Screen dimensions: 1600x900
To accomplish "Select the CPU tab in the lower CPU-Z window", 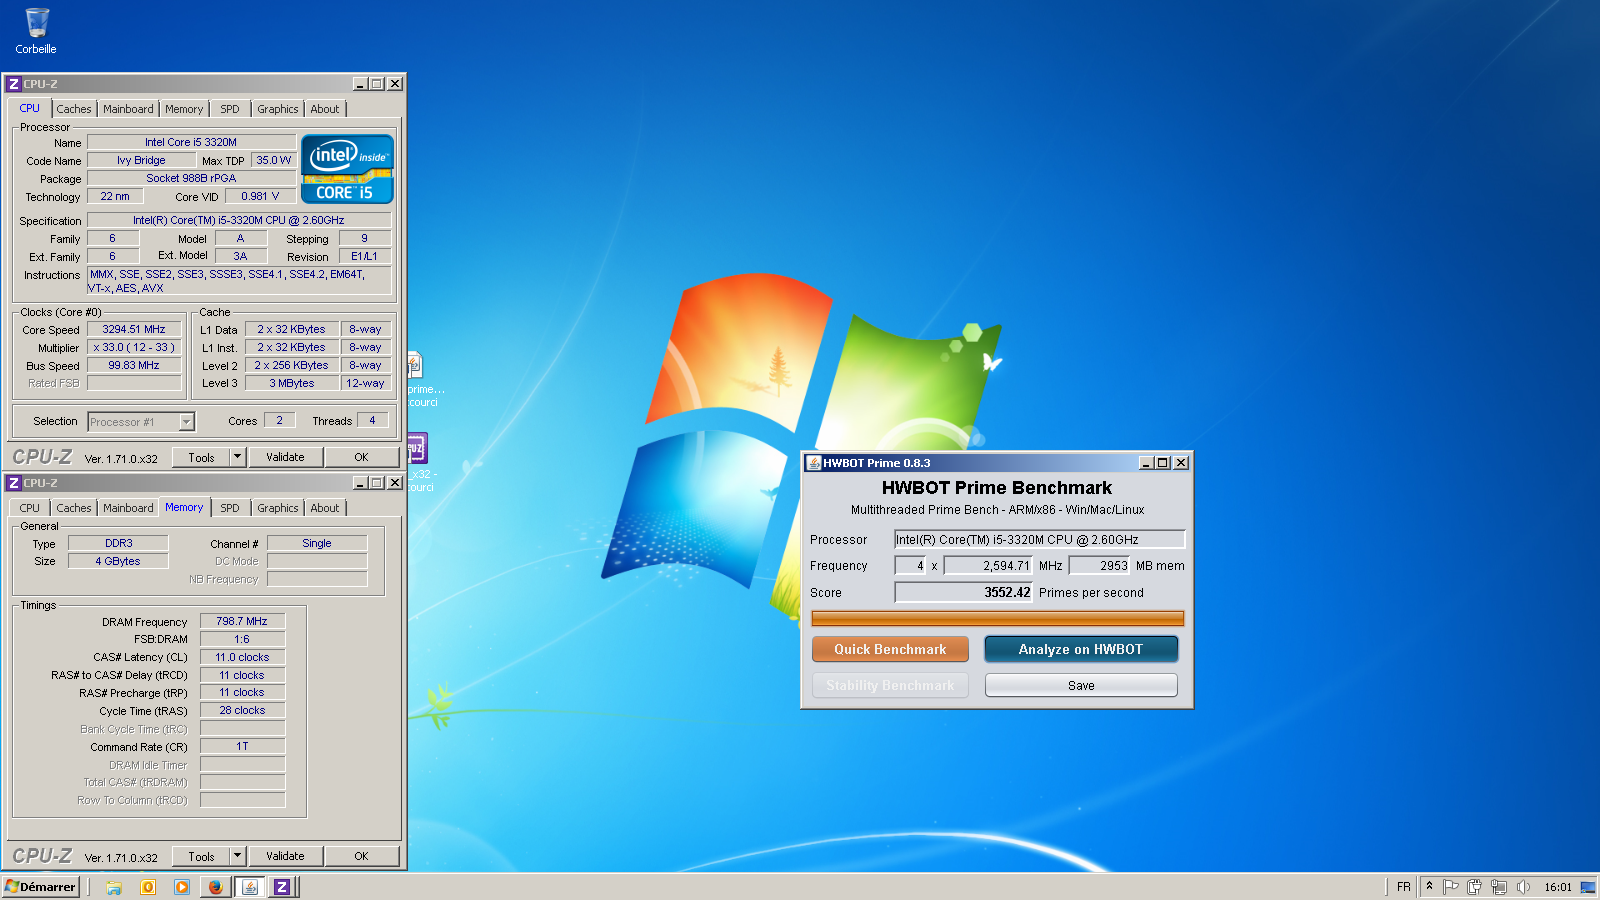I will click(x=30, y=508).
